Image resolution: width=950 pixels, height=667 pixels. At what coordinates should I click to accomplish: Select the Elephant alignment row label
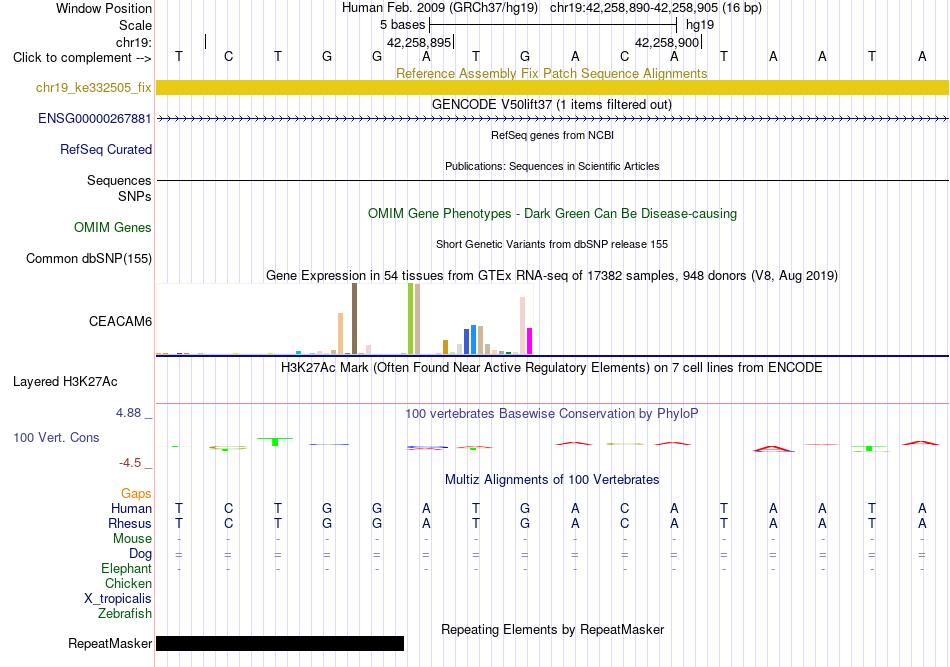click(127, 568)
